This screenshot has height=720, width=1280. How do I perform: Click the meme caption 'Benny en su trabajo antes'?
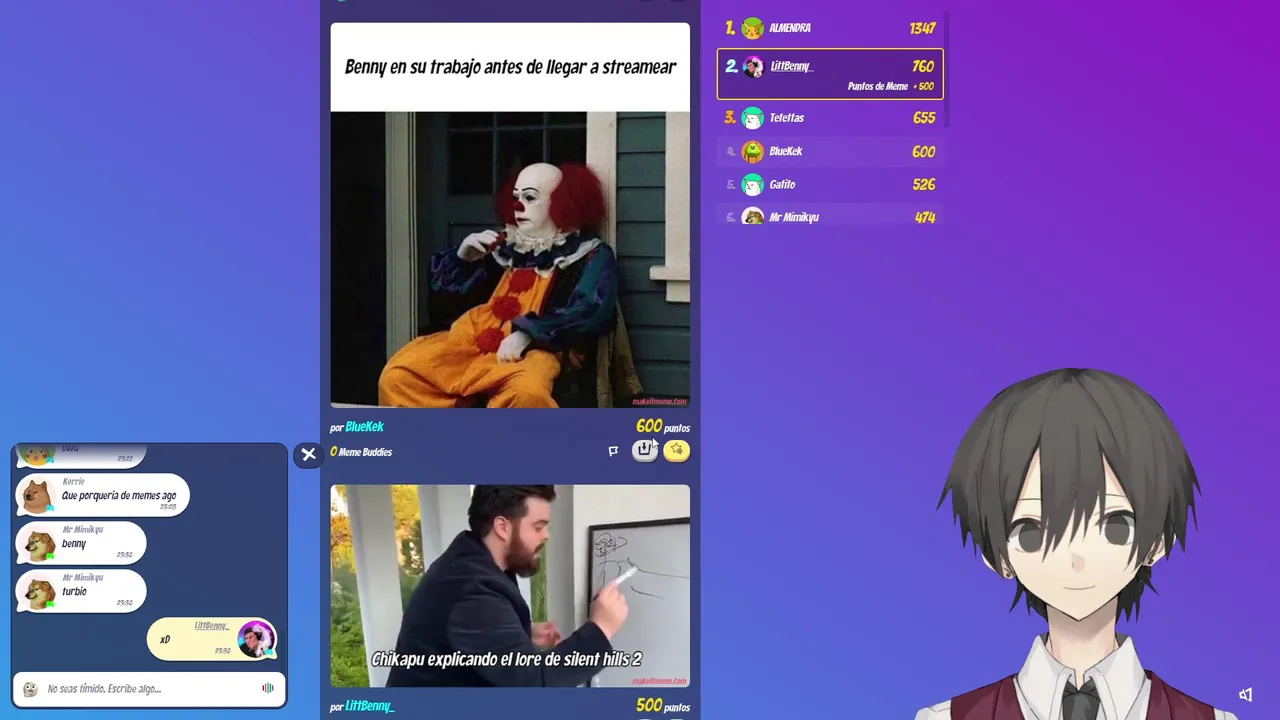point(510,67)
